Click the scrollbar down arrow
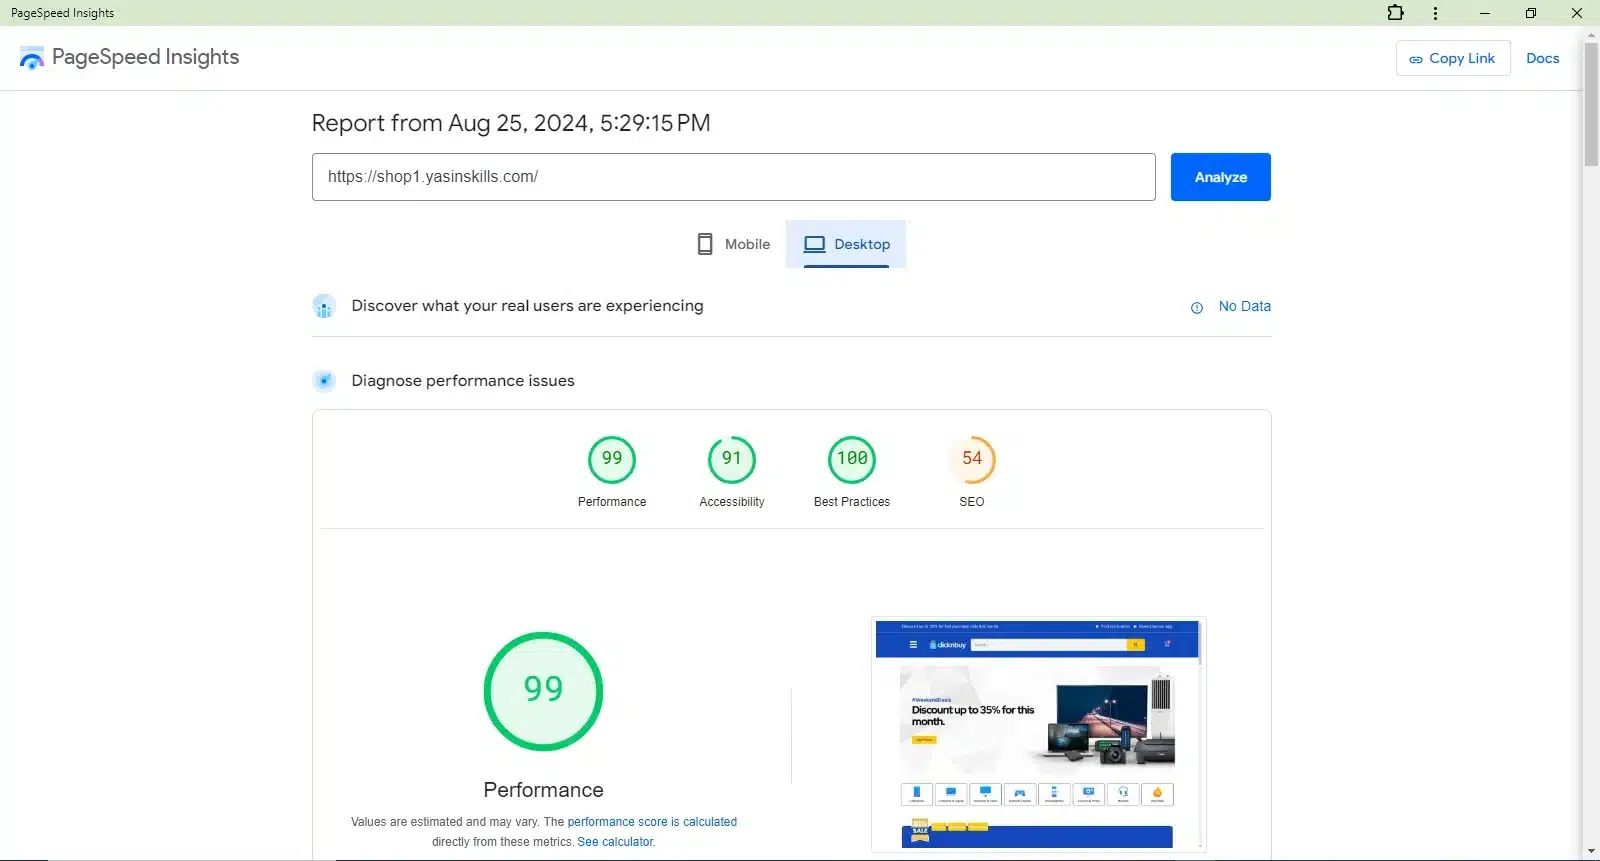This screenshot has height=861, width=1600. coord(1591,852)
